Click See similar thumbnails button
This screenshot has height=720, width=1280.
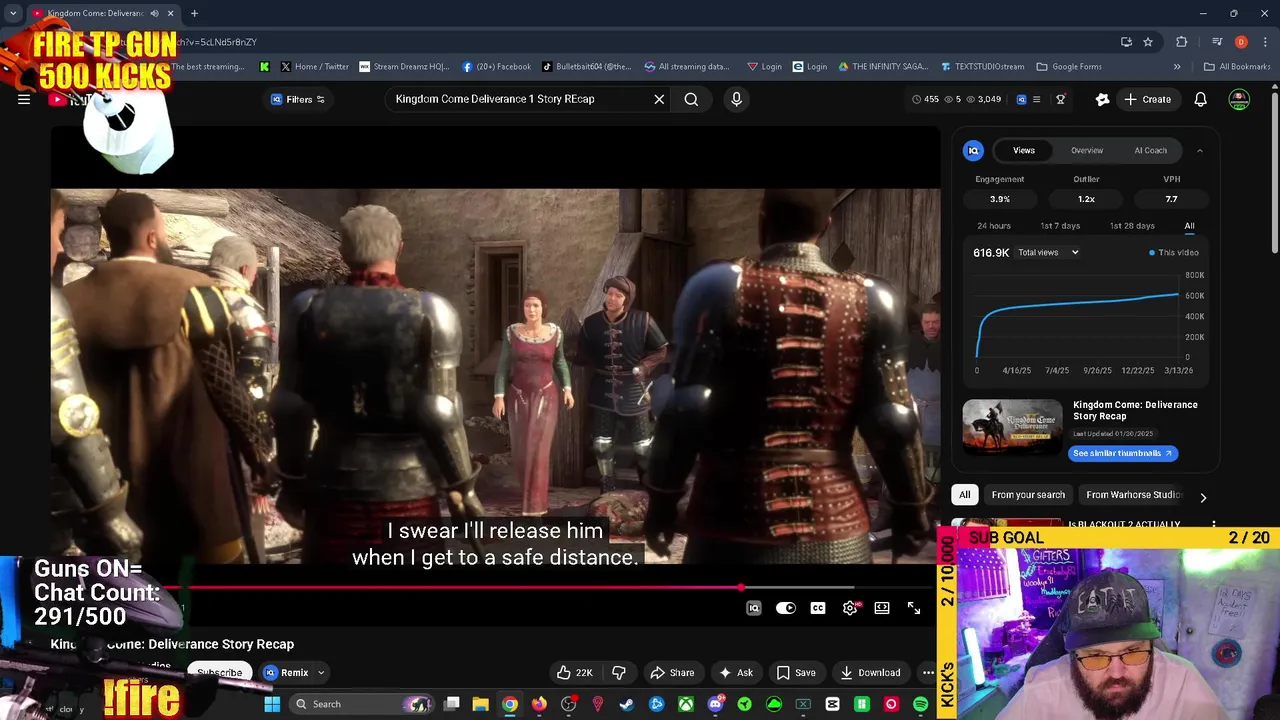pyautogui.click(x=1123, y=453)
